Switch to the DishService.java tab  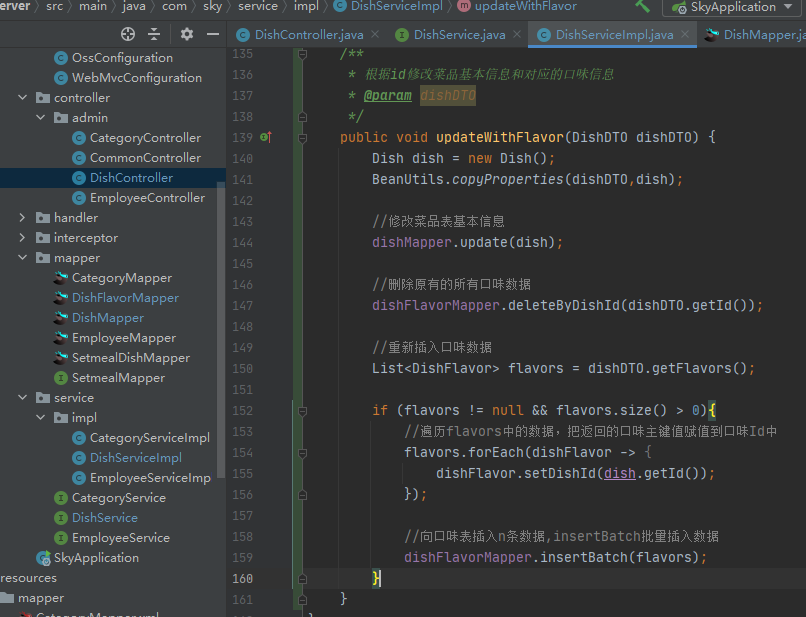[x=459, y=35]
